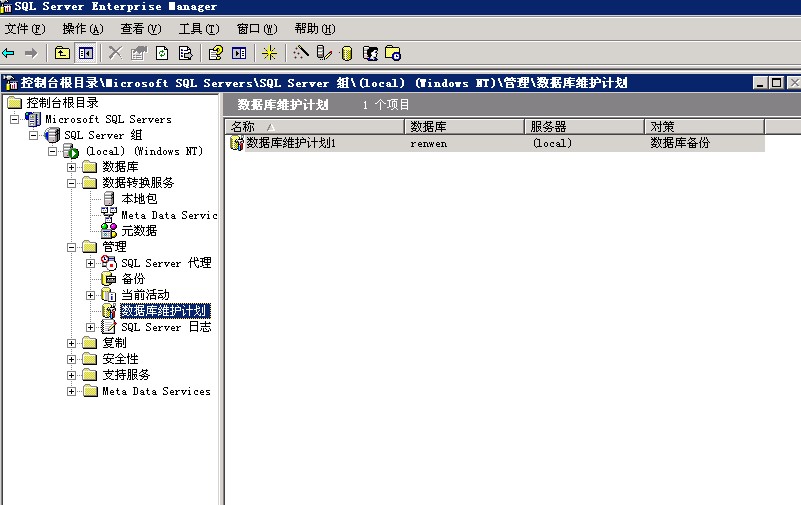The width and height of the screenshot is (801, 505).
Task: Expand the 当前活动 node
Action: 90,295
